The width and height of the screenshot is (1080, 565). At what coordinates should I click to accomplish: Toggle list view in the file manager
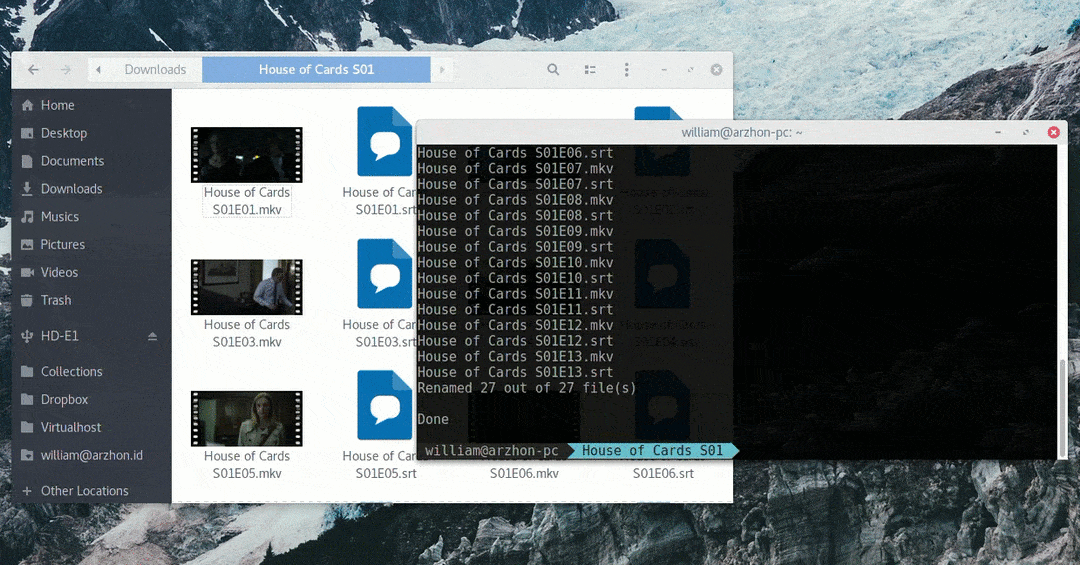pyautogui.click(x=590, y=70)
